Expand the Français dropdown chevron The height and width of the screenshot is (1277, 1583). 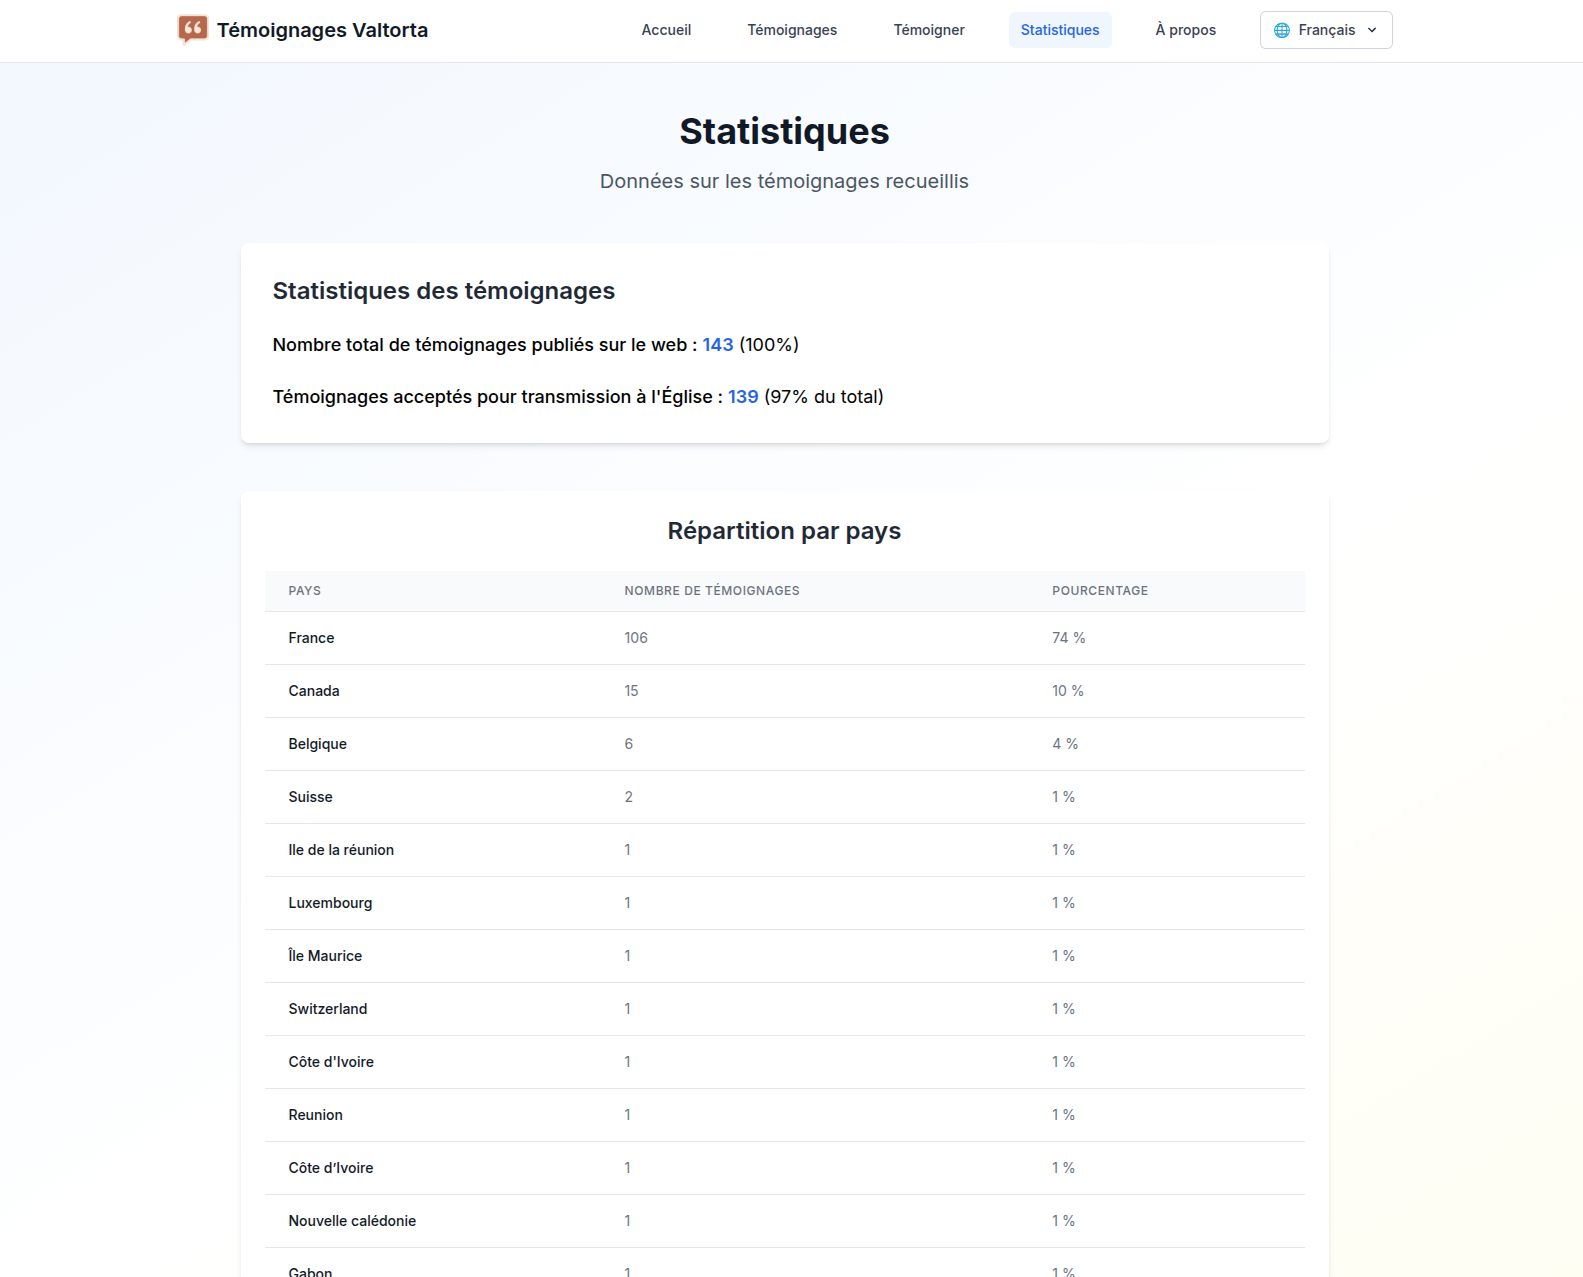(1372, 30)
